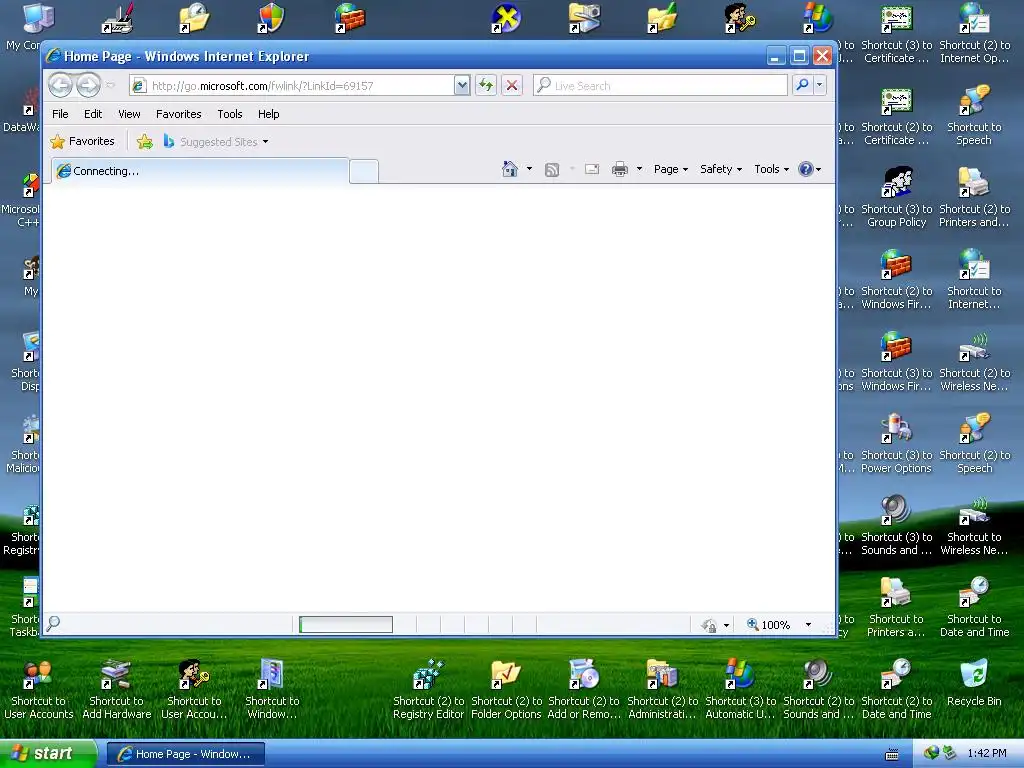Select Shortcut (2) to Folder Options icon
The width and height of the screenshot is (1024, 768).
pos(506,690)
